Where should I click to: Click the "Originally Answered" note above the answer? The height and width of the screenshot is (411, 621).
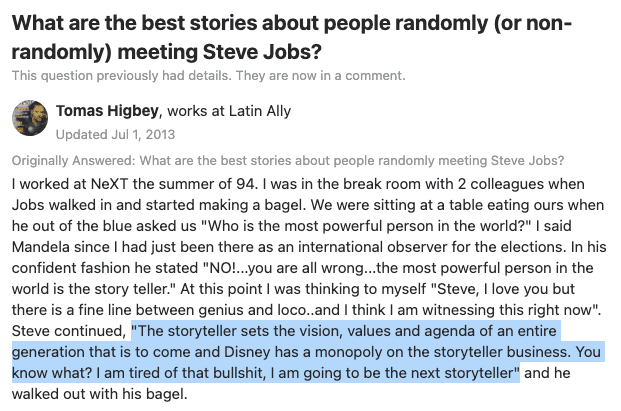(x=288, y=161)
